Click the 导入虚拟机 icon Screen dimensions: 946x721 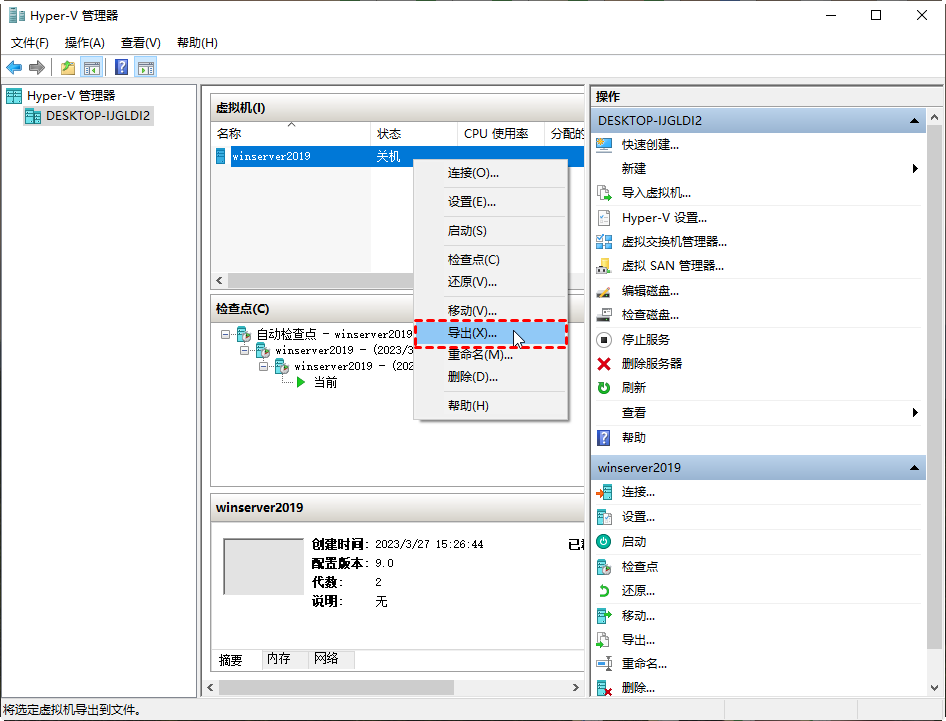tap(603, 193)
